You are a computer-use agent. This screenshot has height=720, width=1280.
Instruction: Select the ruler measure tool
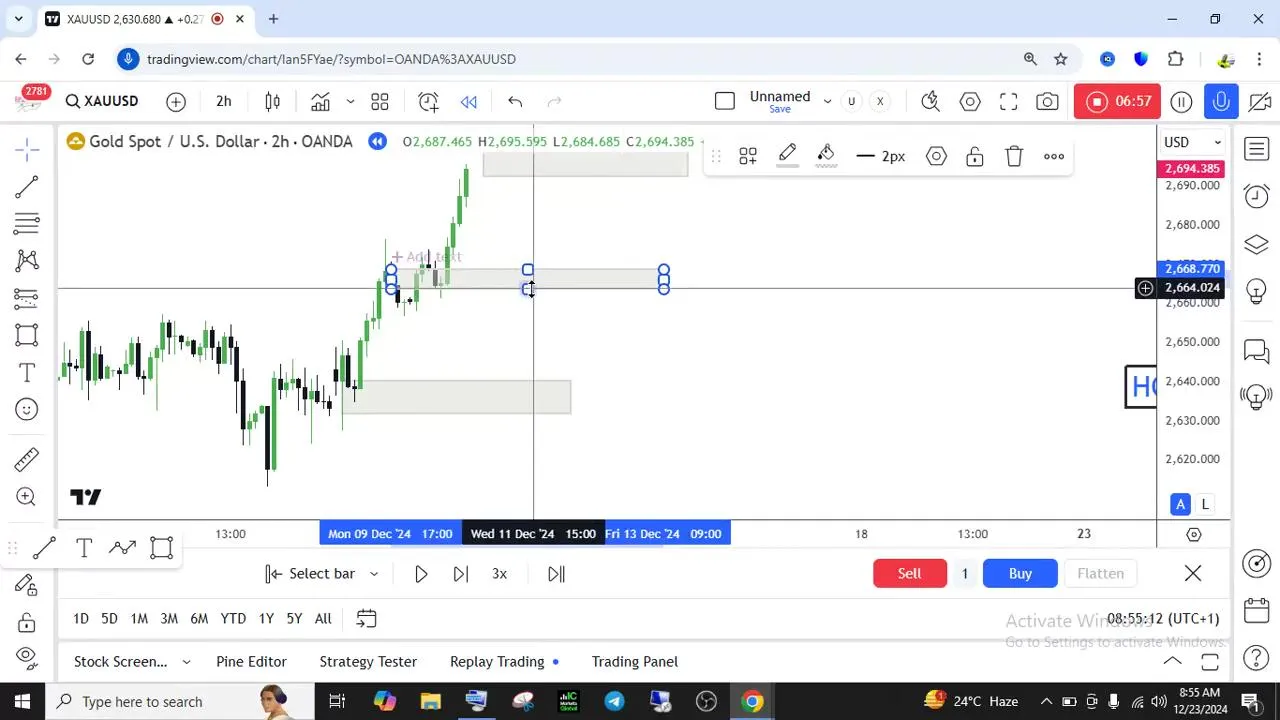[x=27, y=460]
